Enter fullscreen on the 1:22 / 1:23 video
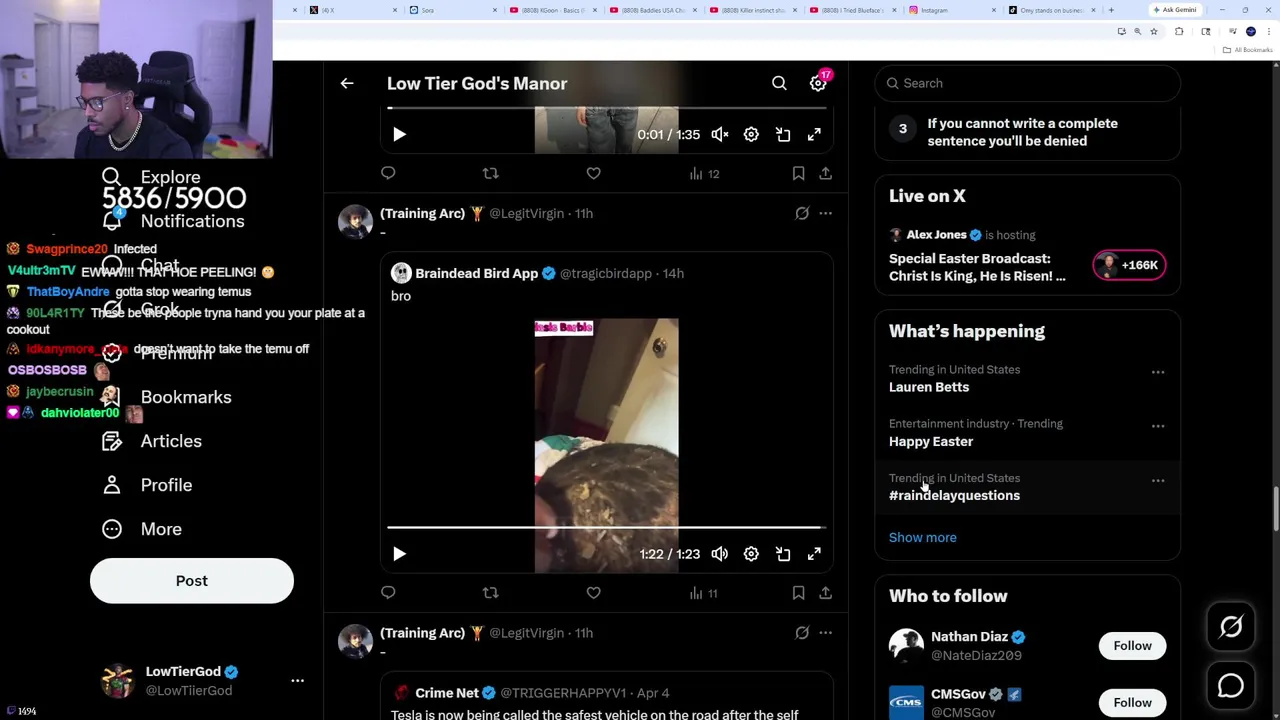Image resolution: width=1280 pixels, height=720 pixels. pyautogui.click(x=814, y=554)
